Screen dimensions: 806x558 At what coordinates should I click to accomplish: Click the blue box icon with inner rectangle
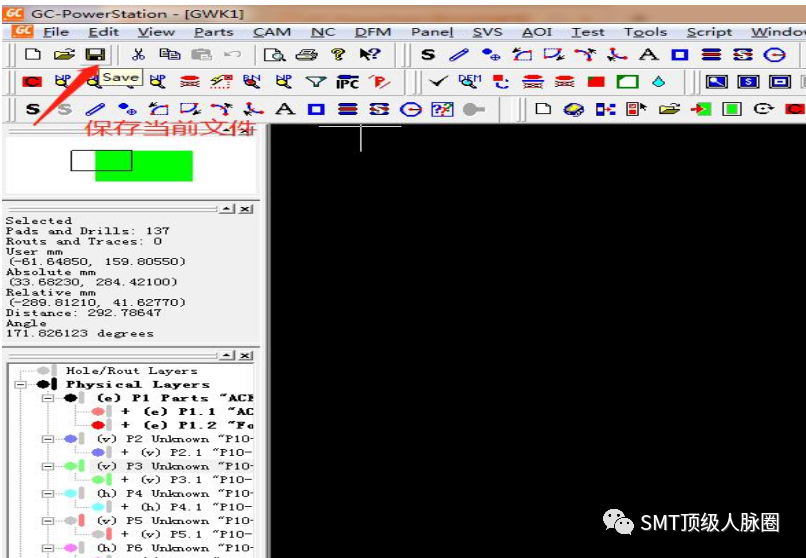coord(780,82)
